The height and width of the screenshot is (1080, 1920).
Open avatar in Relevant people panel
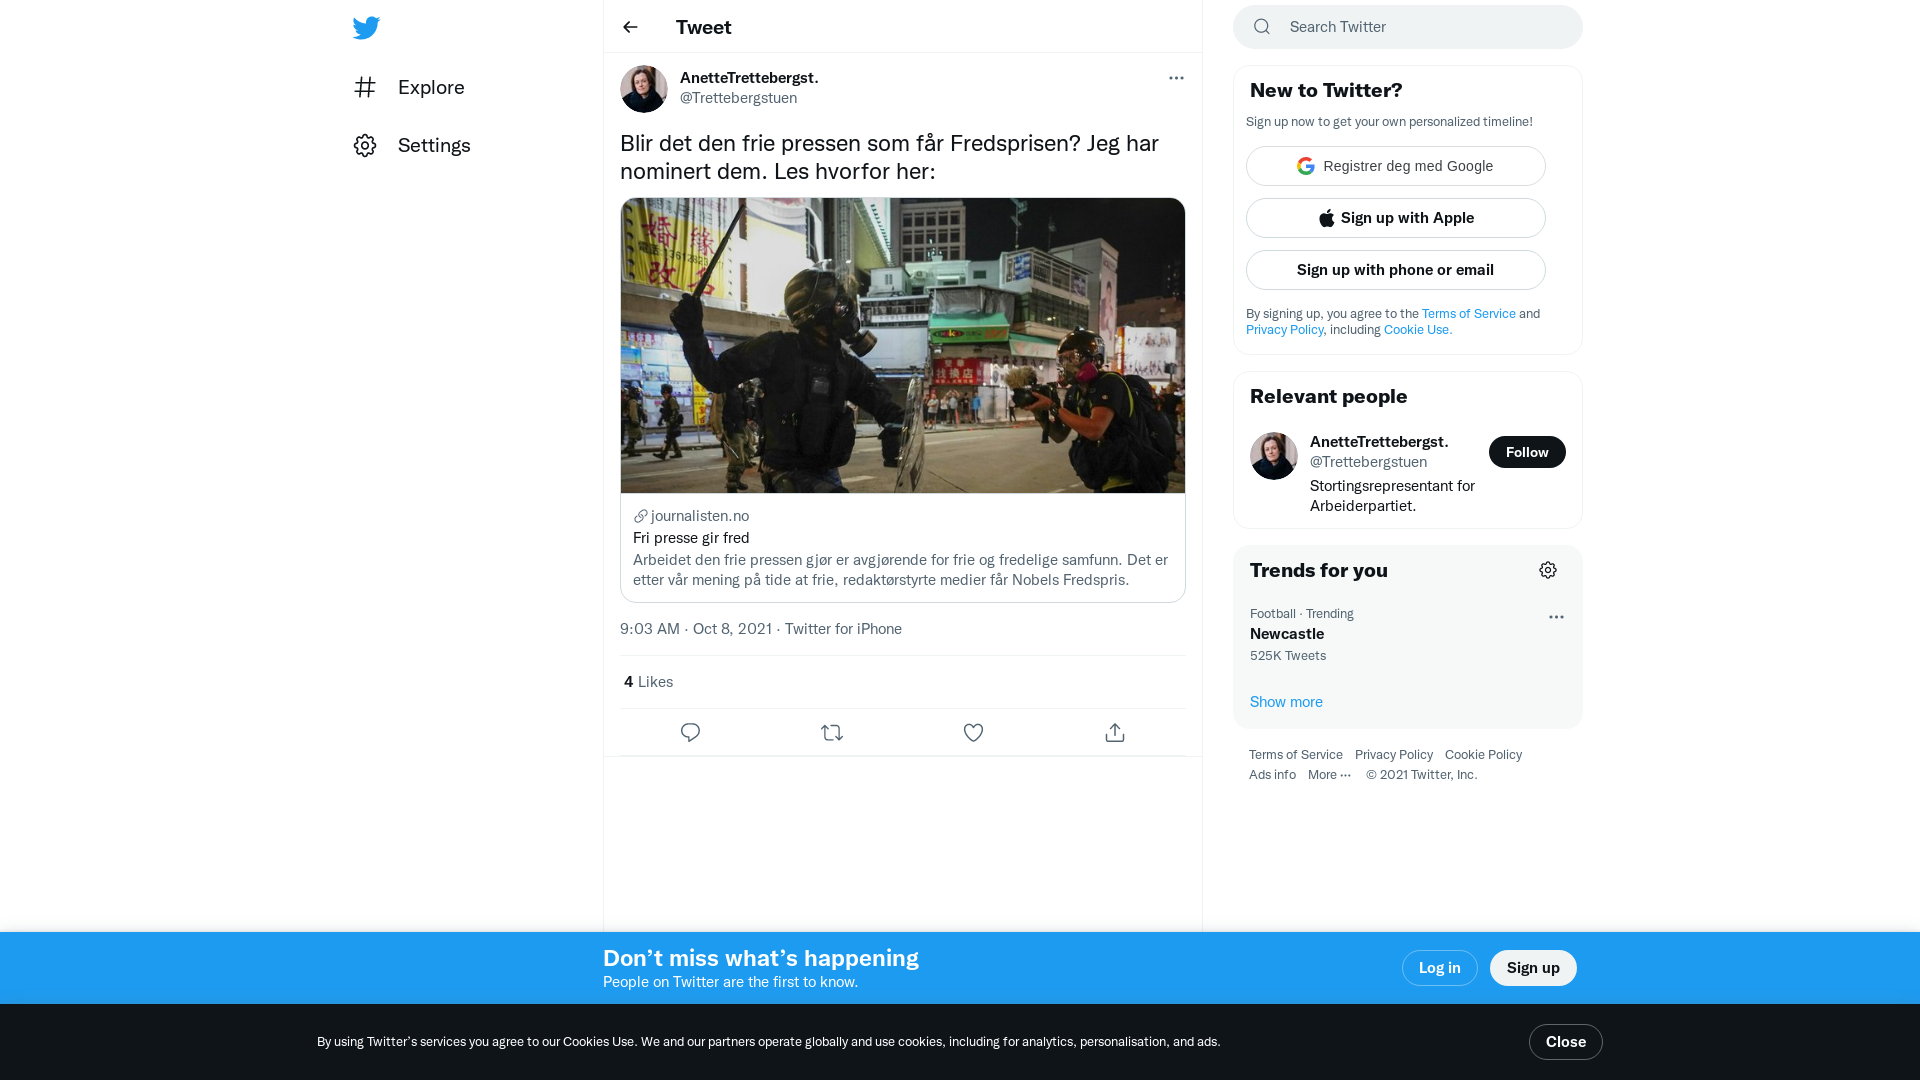click(1274, 456)
